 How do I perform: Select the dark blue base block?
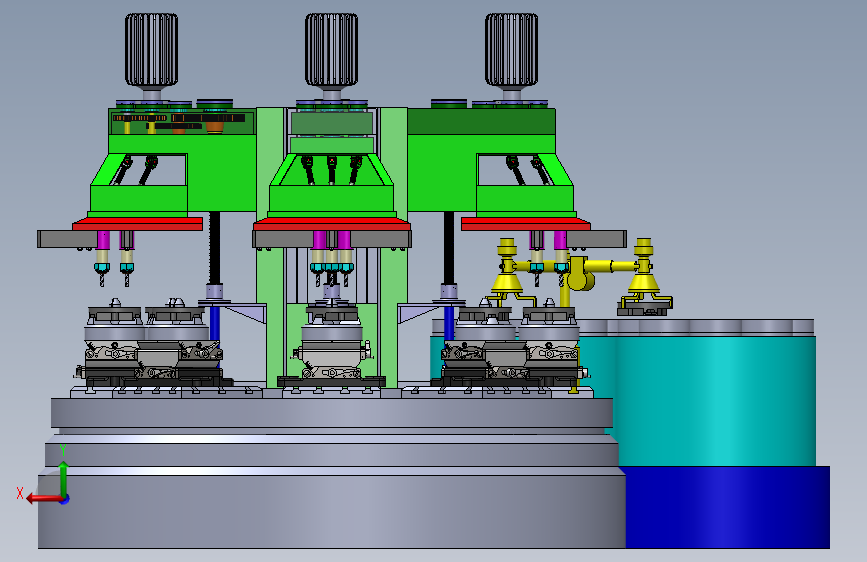pyautogui.click(x=727, y=507)
